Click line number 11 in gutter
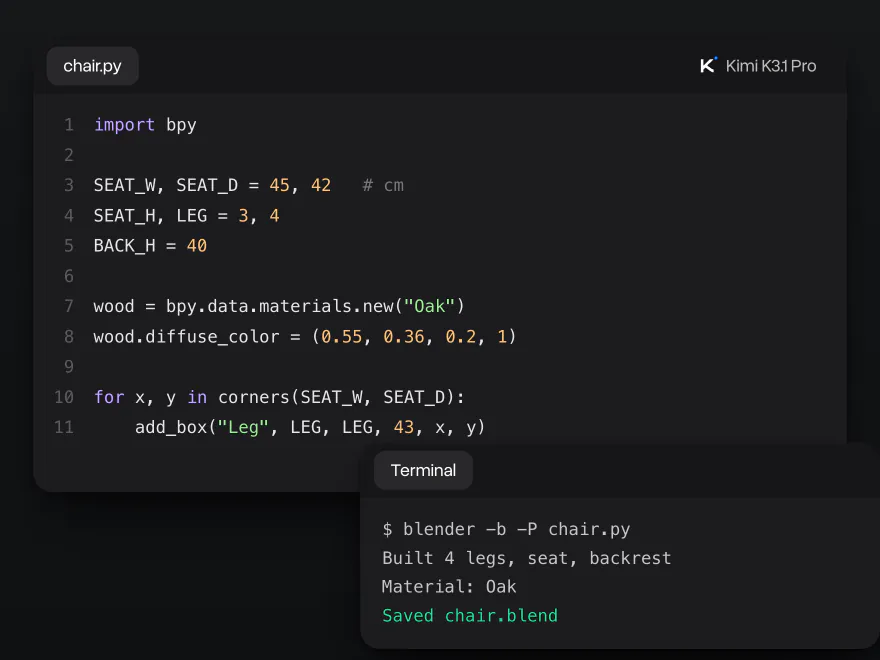This screenshot has height=660, width=880. point(64,428)
